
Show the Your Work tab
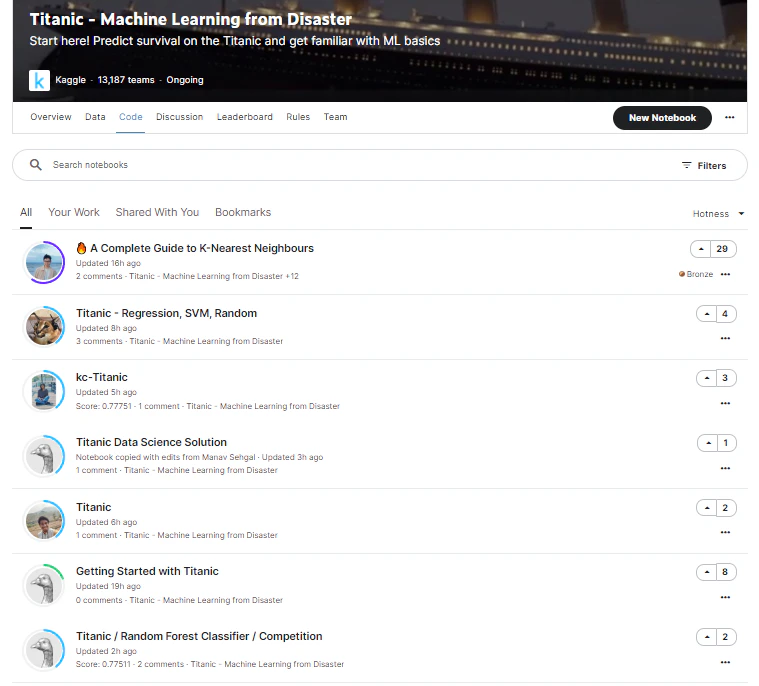pyautogui.click(x=74, y=213)
